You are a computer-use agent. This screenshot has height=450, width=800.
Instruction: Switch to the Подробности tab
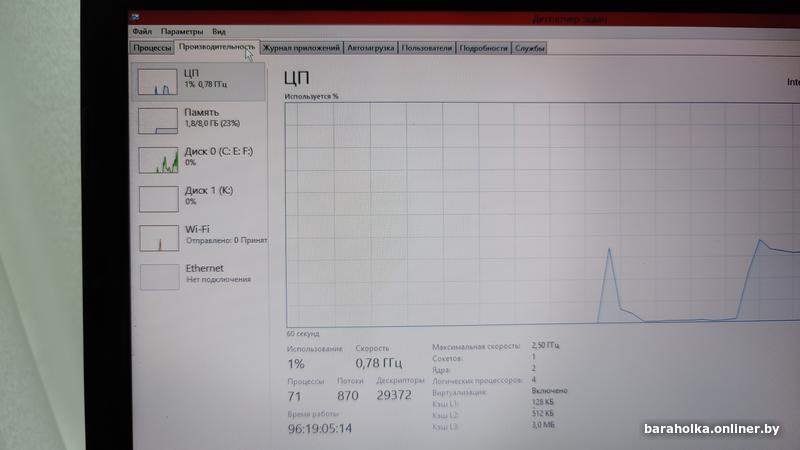483,48
